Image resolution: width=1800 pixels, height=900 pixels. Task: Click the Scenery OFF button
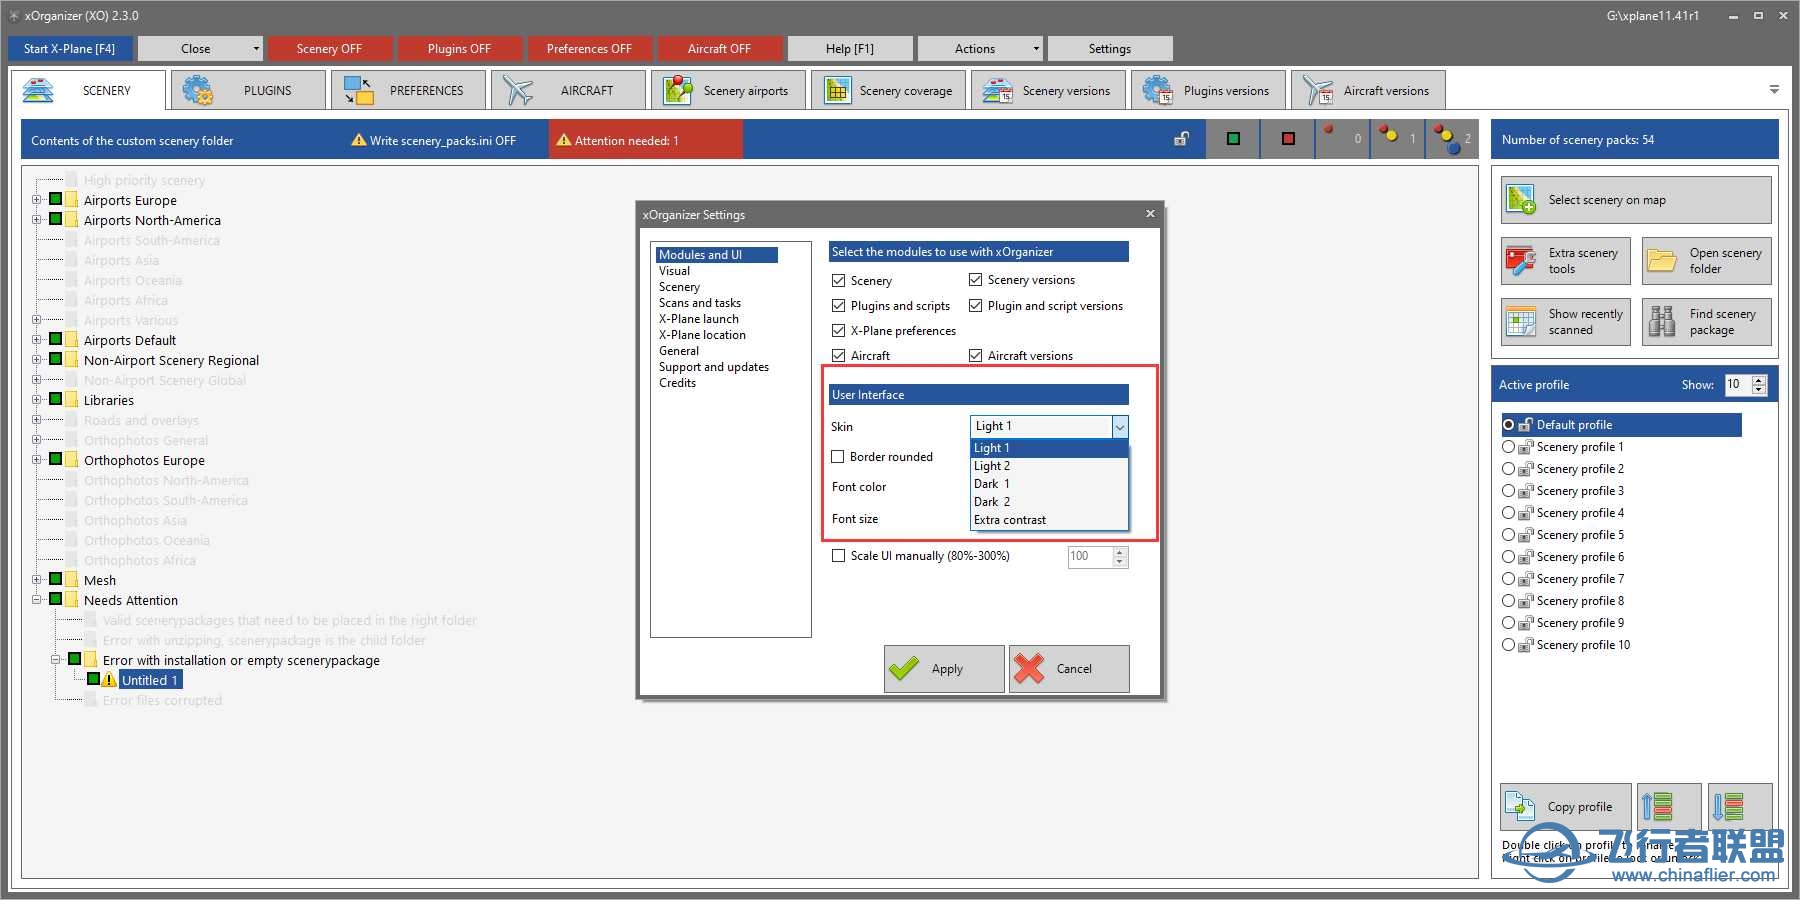tap(329, 48)
